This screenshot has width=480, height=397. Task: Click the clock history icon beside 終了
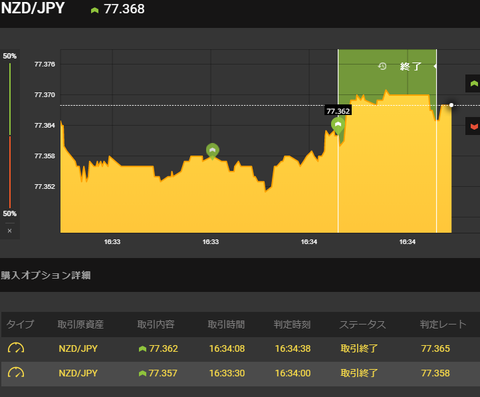pos(382,66)
